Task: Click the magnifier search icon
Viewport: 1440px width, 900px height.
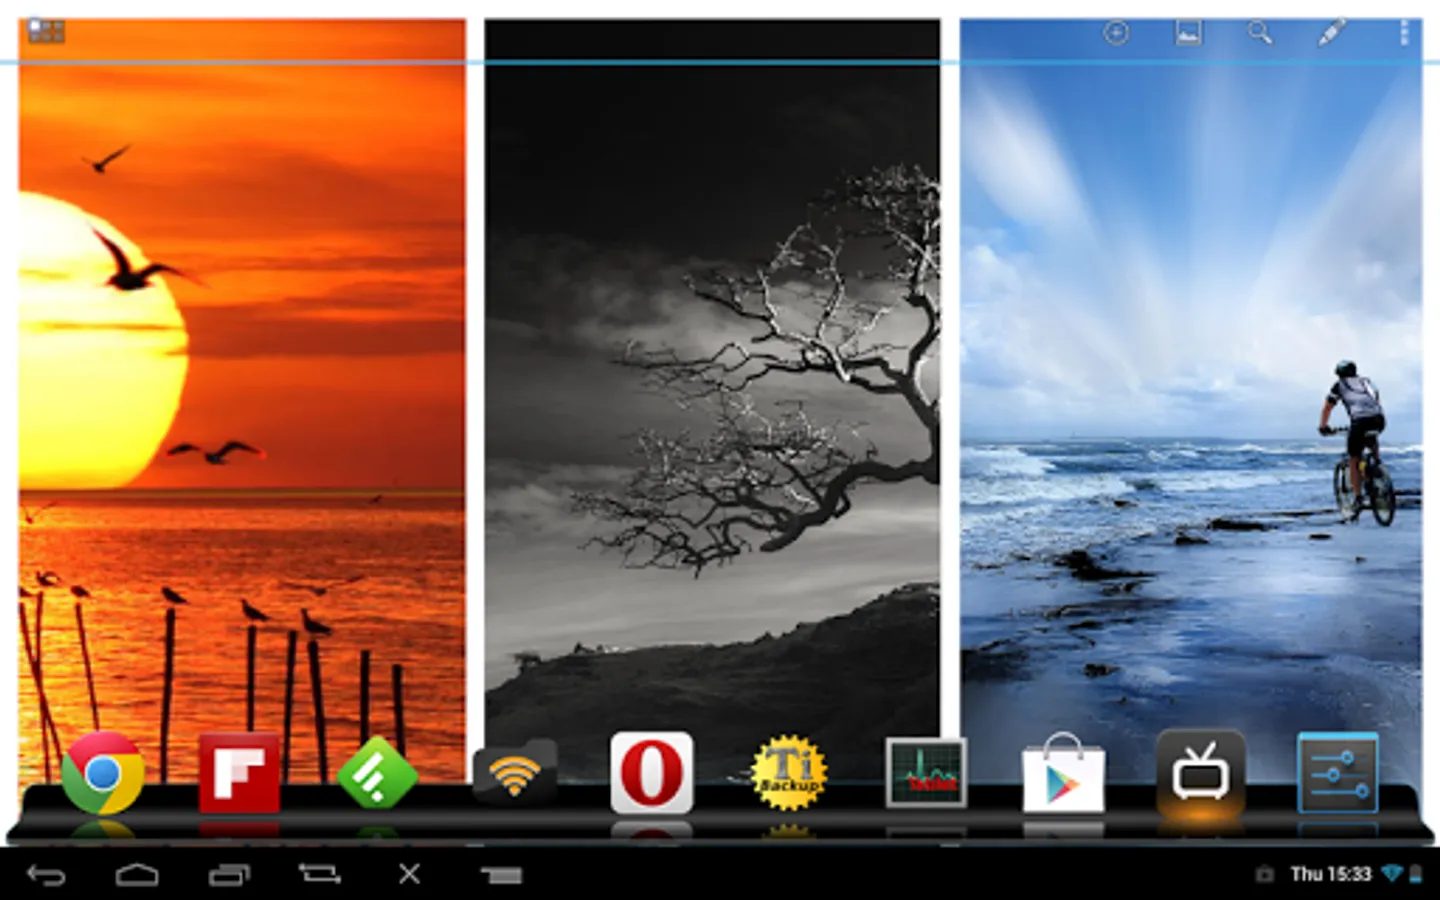Action: click(1260, 33)
